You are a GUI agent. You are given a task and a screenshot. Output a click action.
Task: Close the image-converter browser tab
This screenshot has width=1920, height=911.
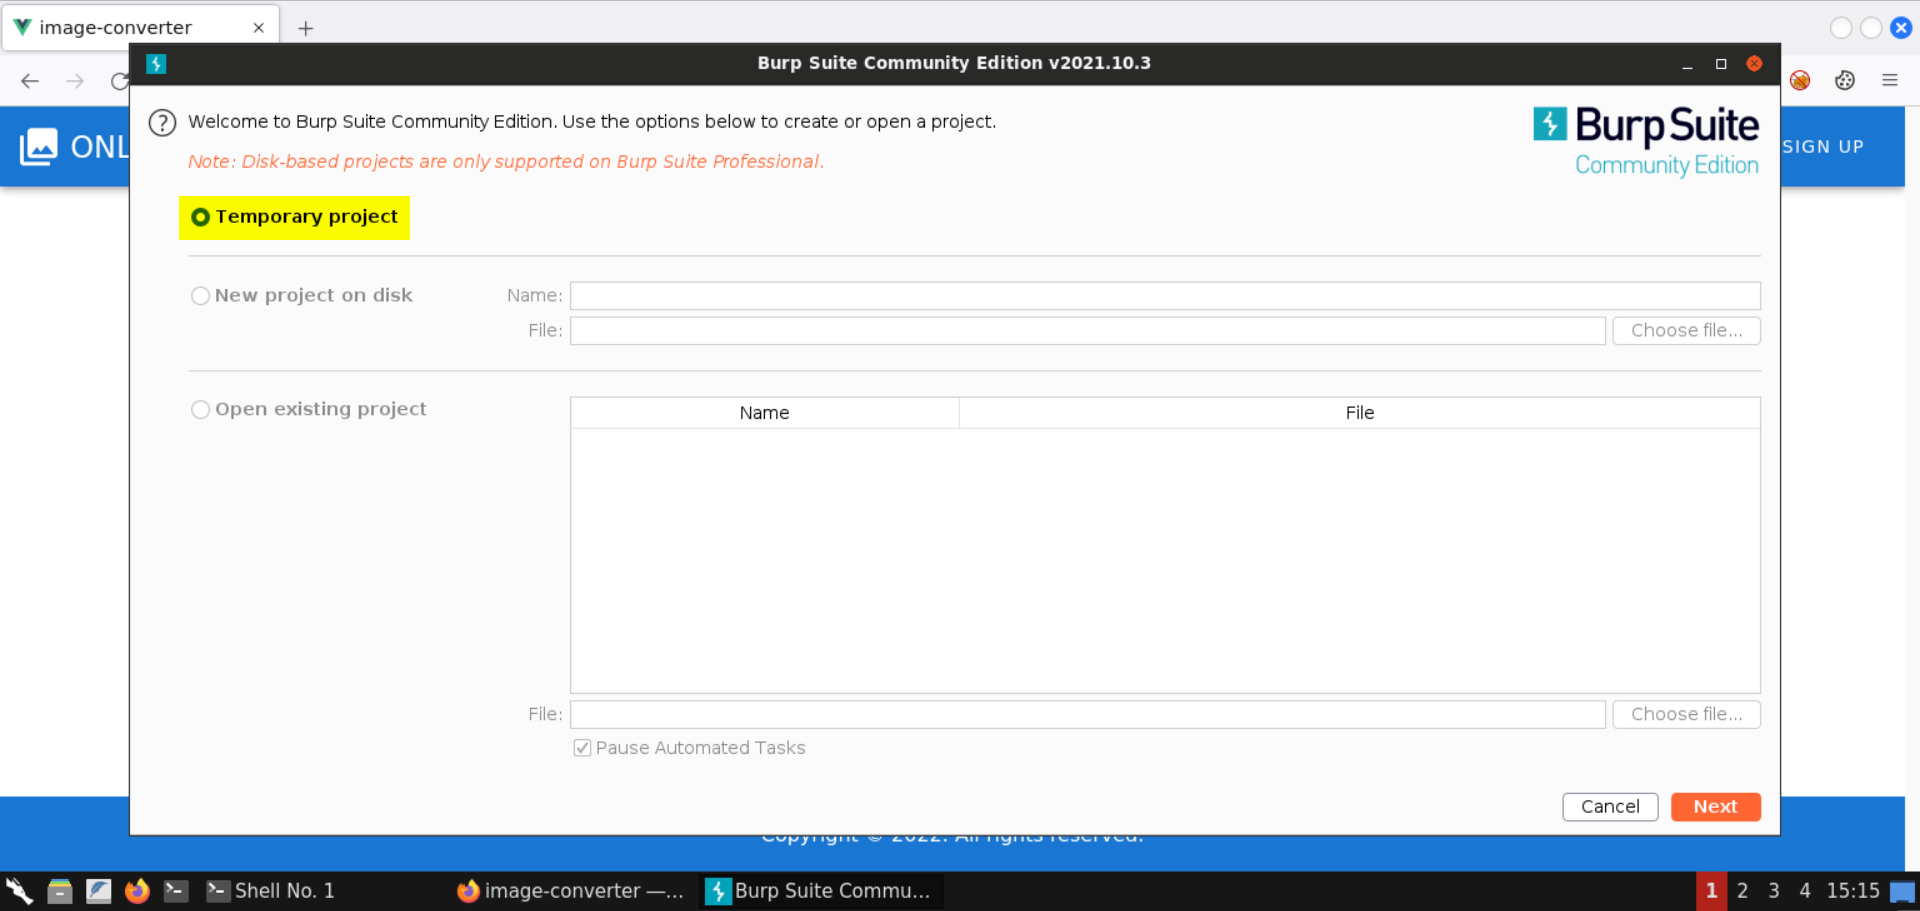(x=259, y=28)
